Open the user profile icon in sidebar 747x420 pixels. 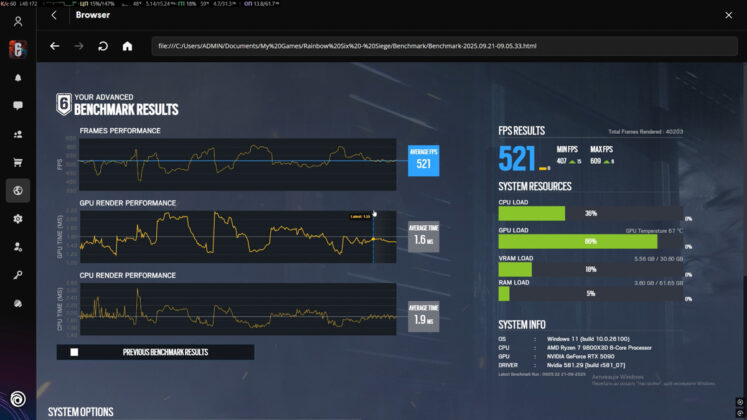(18, 21)
